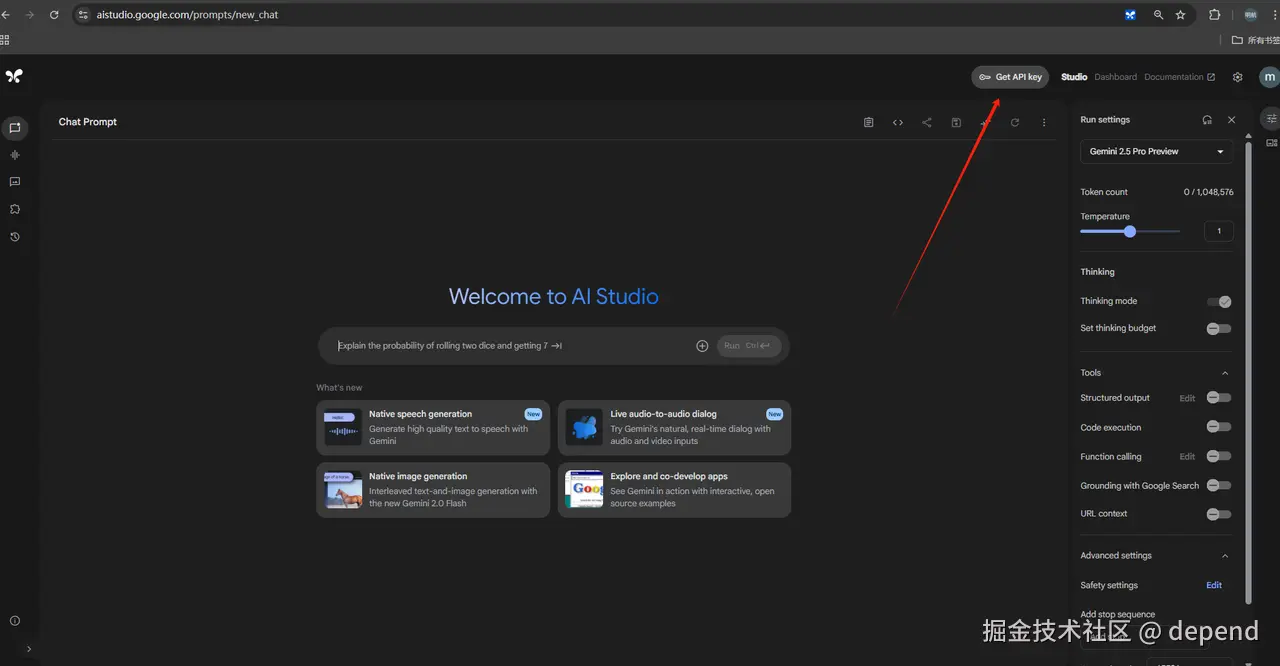Close the Run settings panel
Viewport: 1280px width, 666px height.
[x=1232, y=120]
